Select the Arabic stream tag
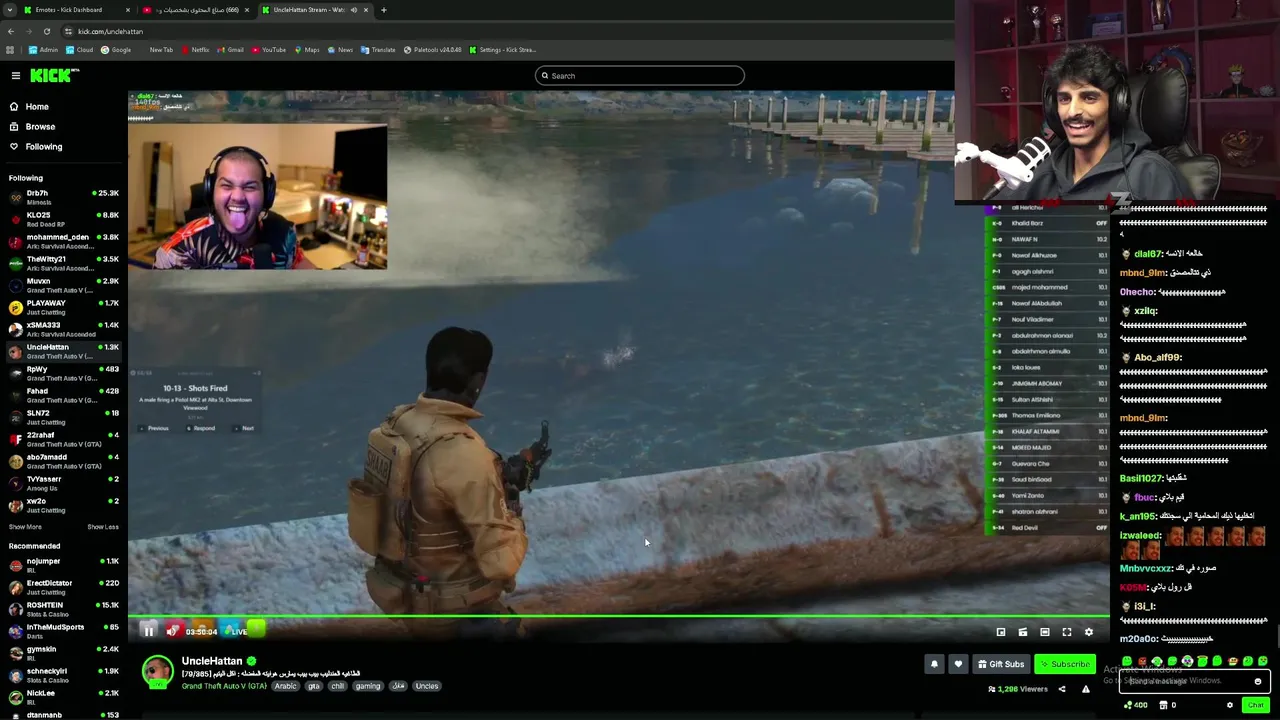Screen dimensions: 1280x720 tap(286, 686)
